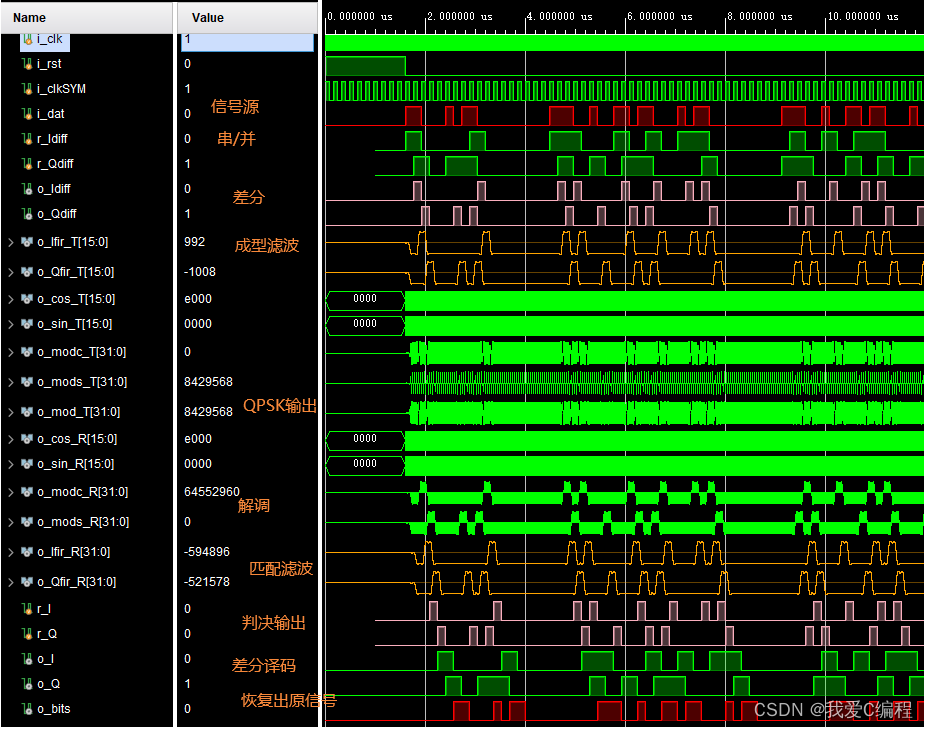The height and width of the screenshot is (729, 929).
Task: Expand the o_sin_R[15:0] bus
Action: [x=11, y=465]
